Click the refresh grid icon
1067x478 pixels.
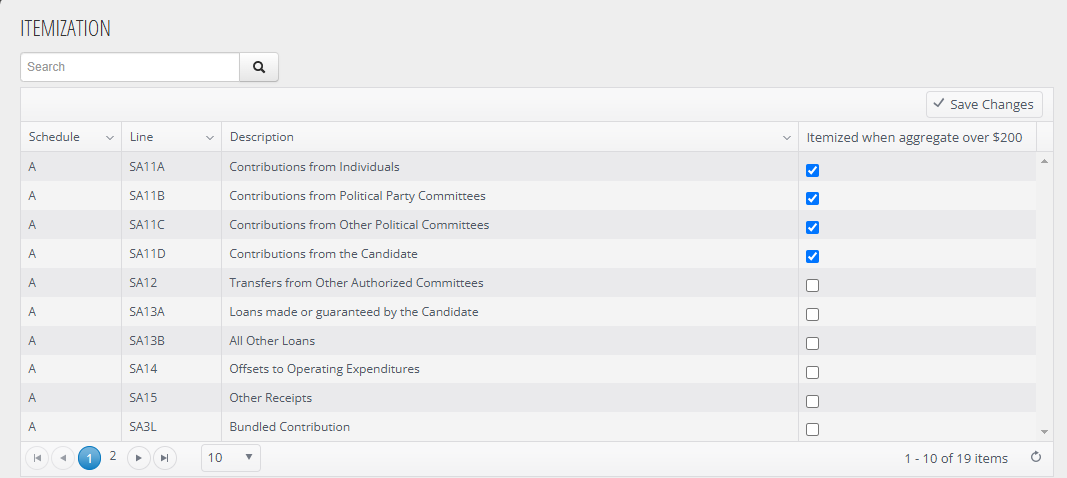tap(1036, 457)
